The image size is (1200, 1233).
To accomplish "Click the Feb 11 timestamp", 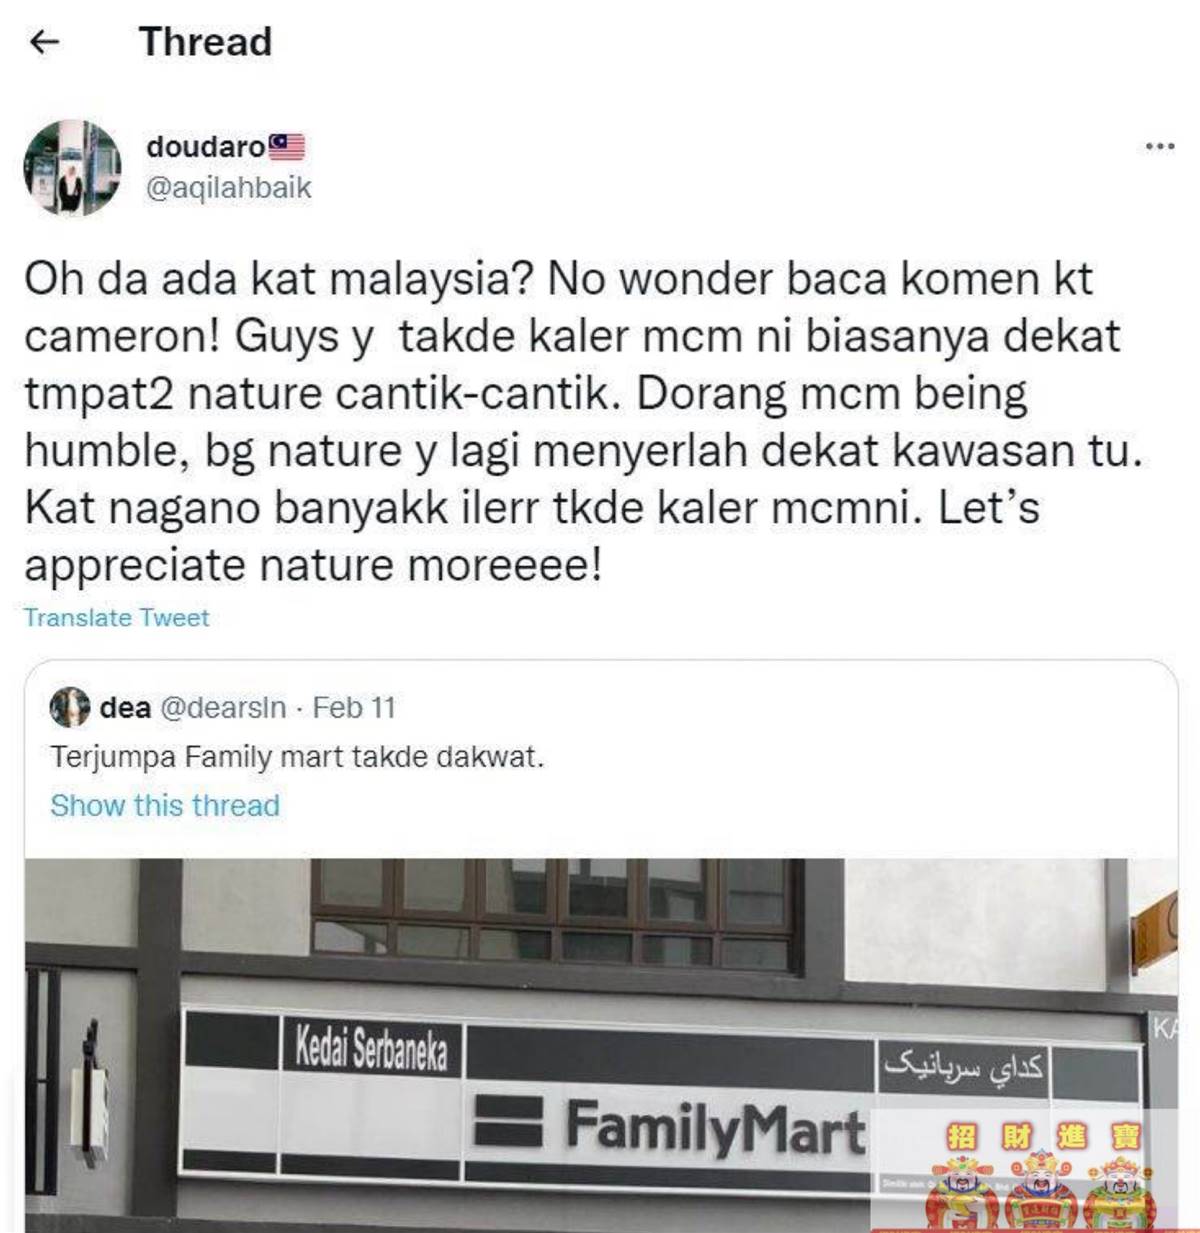I will pos(354,708).
